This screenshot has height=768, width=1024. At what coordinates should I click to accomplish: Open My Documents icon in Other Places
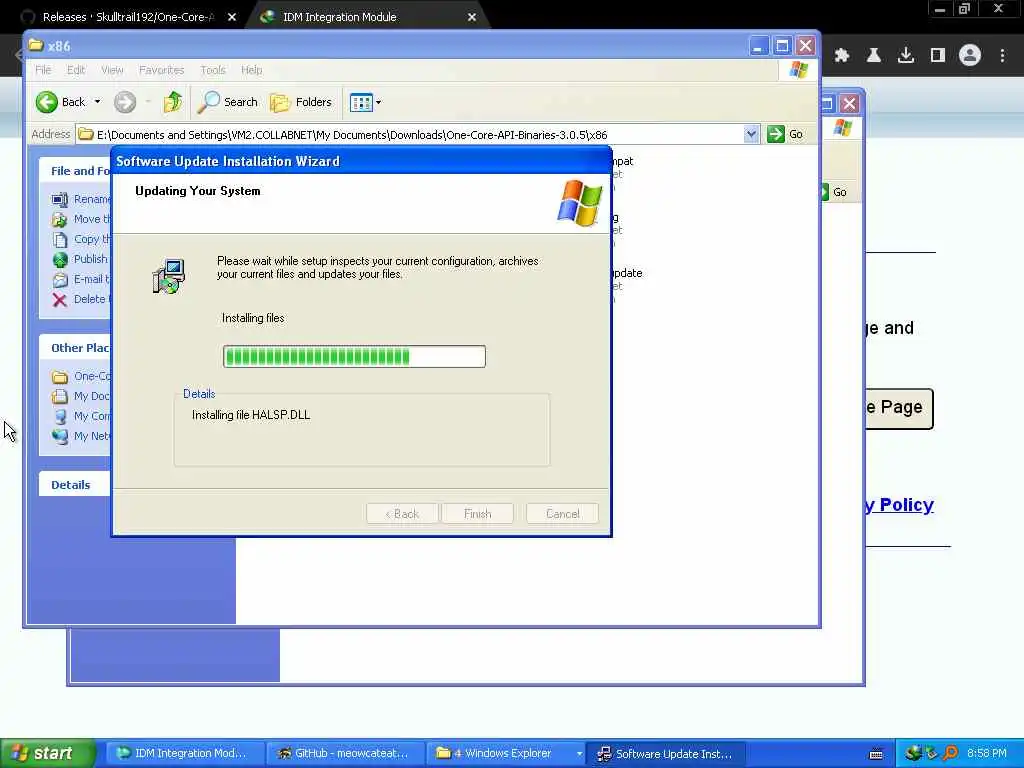point(59,396)
